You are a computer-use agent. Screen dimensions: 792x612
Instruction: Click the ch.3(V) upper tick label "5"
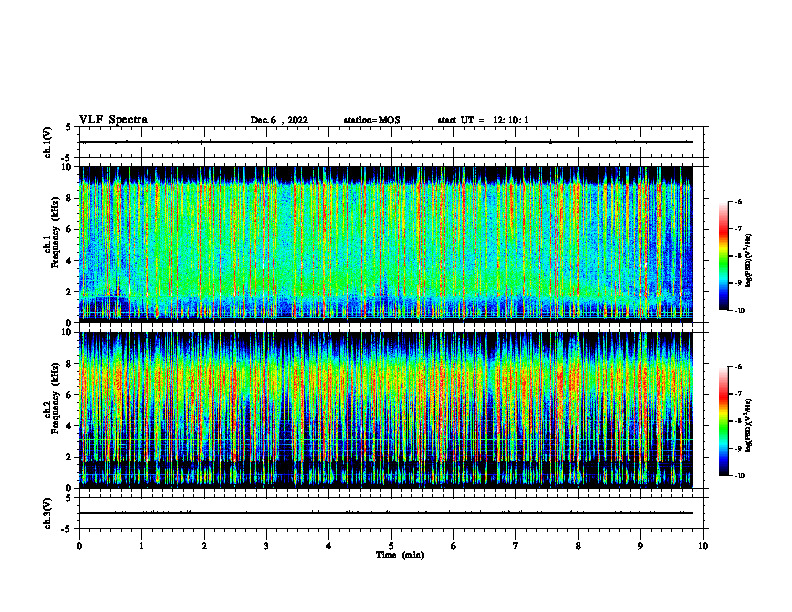[x=69, y=498]
